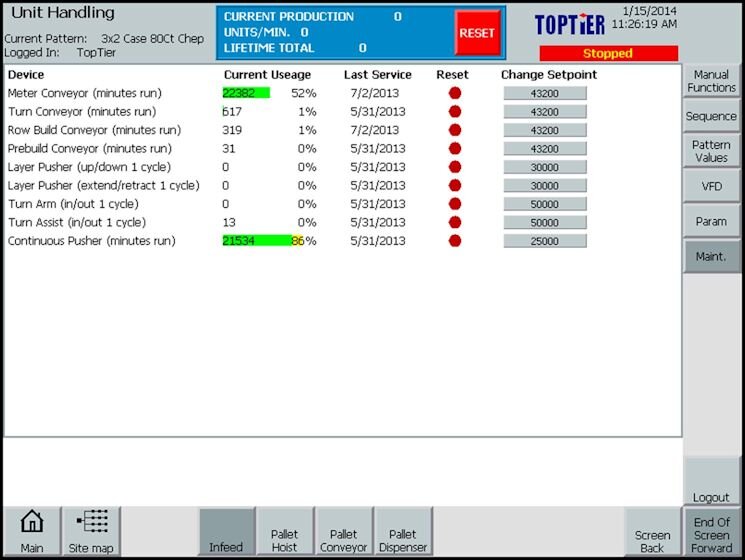The width and height of the screenshot is (745, 560).
Task: Reset the Turn Arm cycle counter
Action: click(456, 204)
